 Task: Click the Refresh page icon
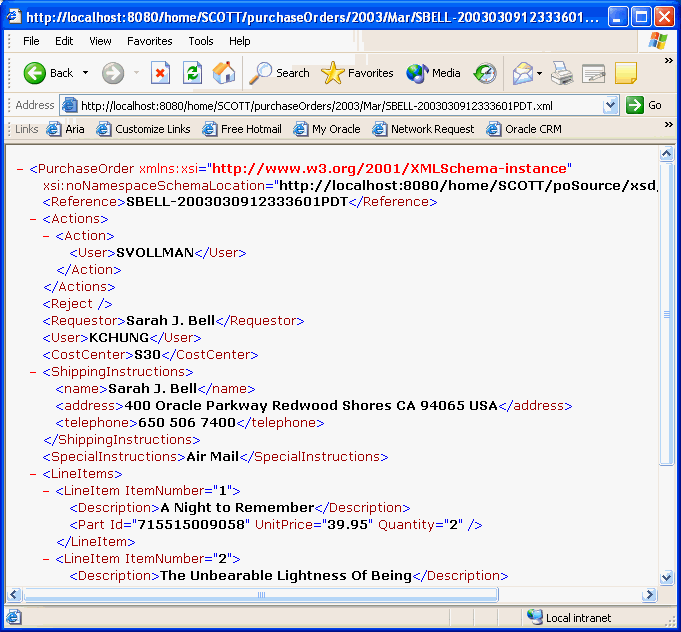coord(192,73)
